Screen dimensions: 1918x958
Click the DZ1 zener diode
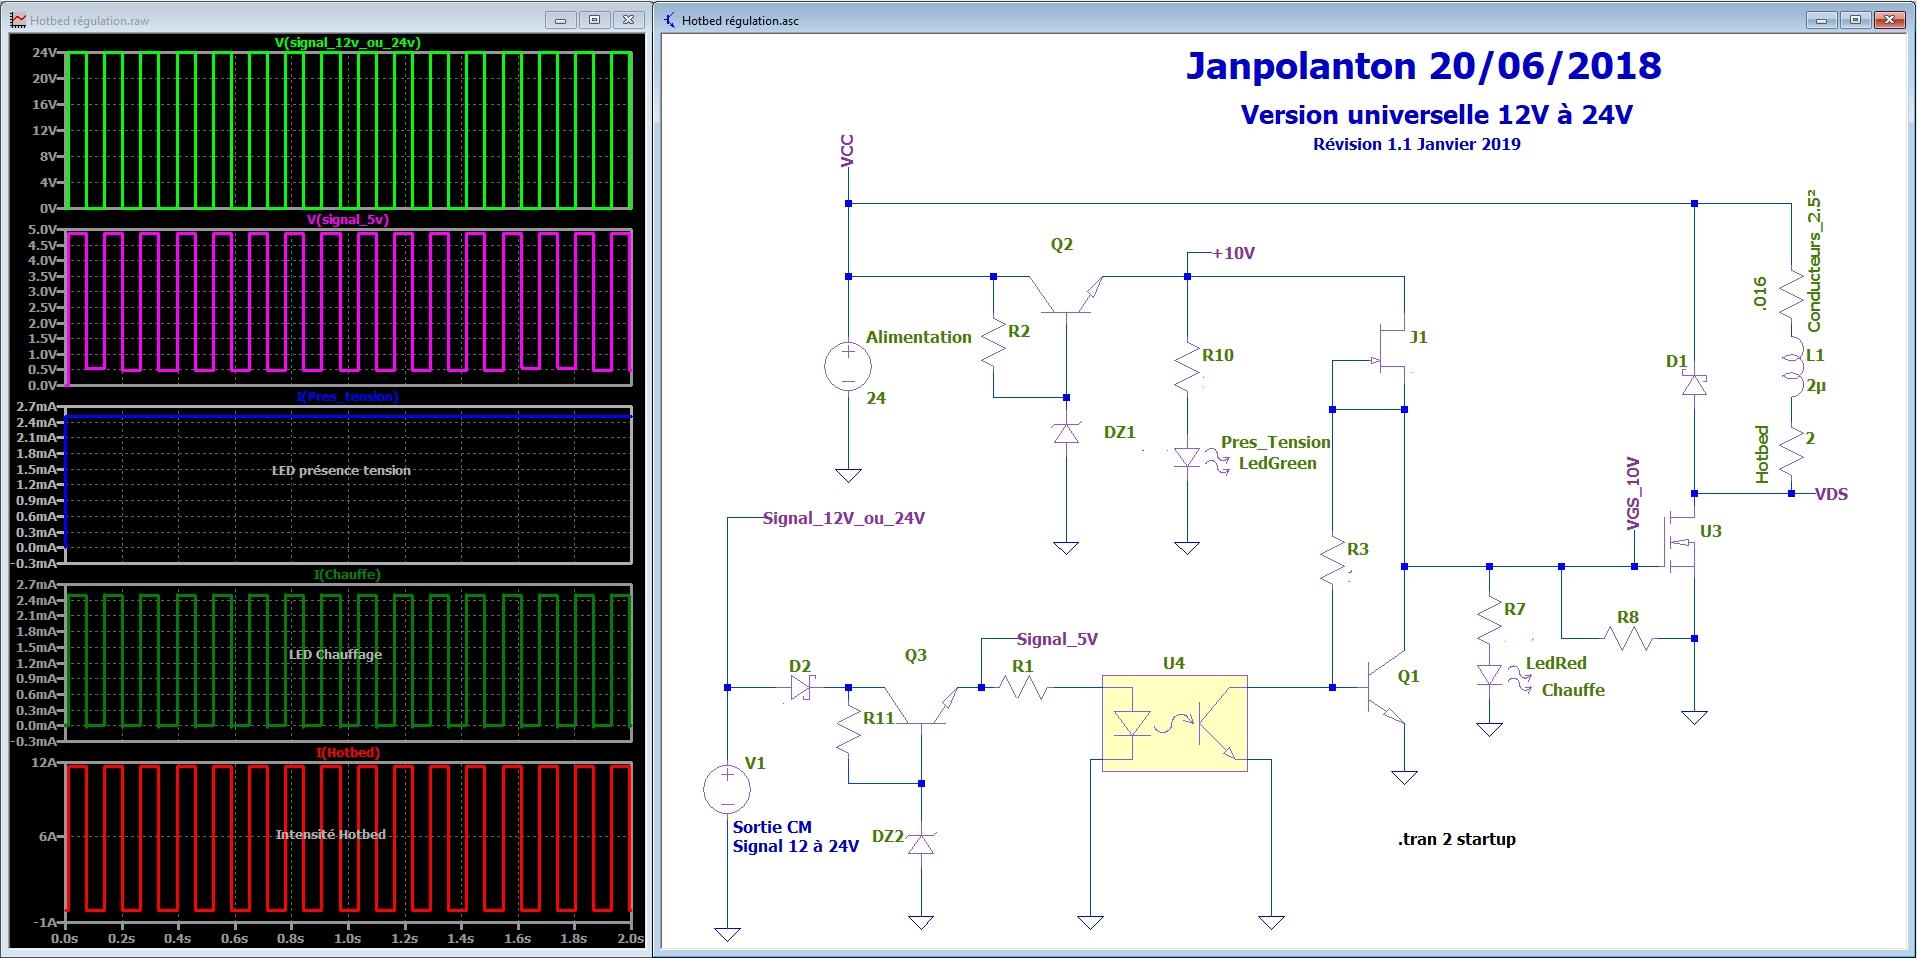point(1067,433)
